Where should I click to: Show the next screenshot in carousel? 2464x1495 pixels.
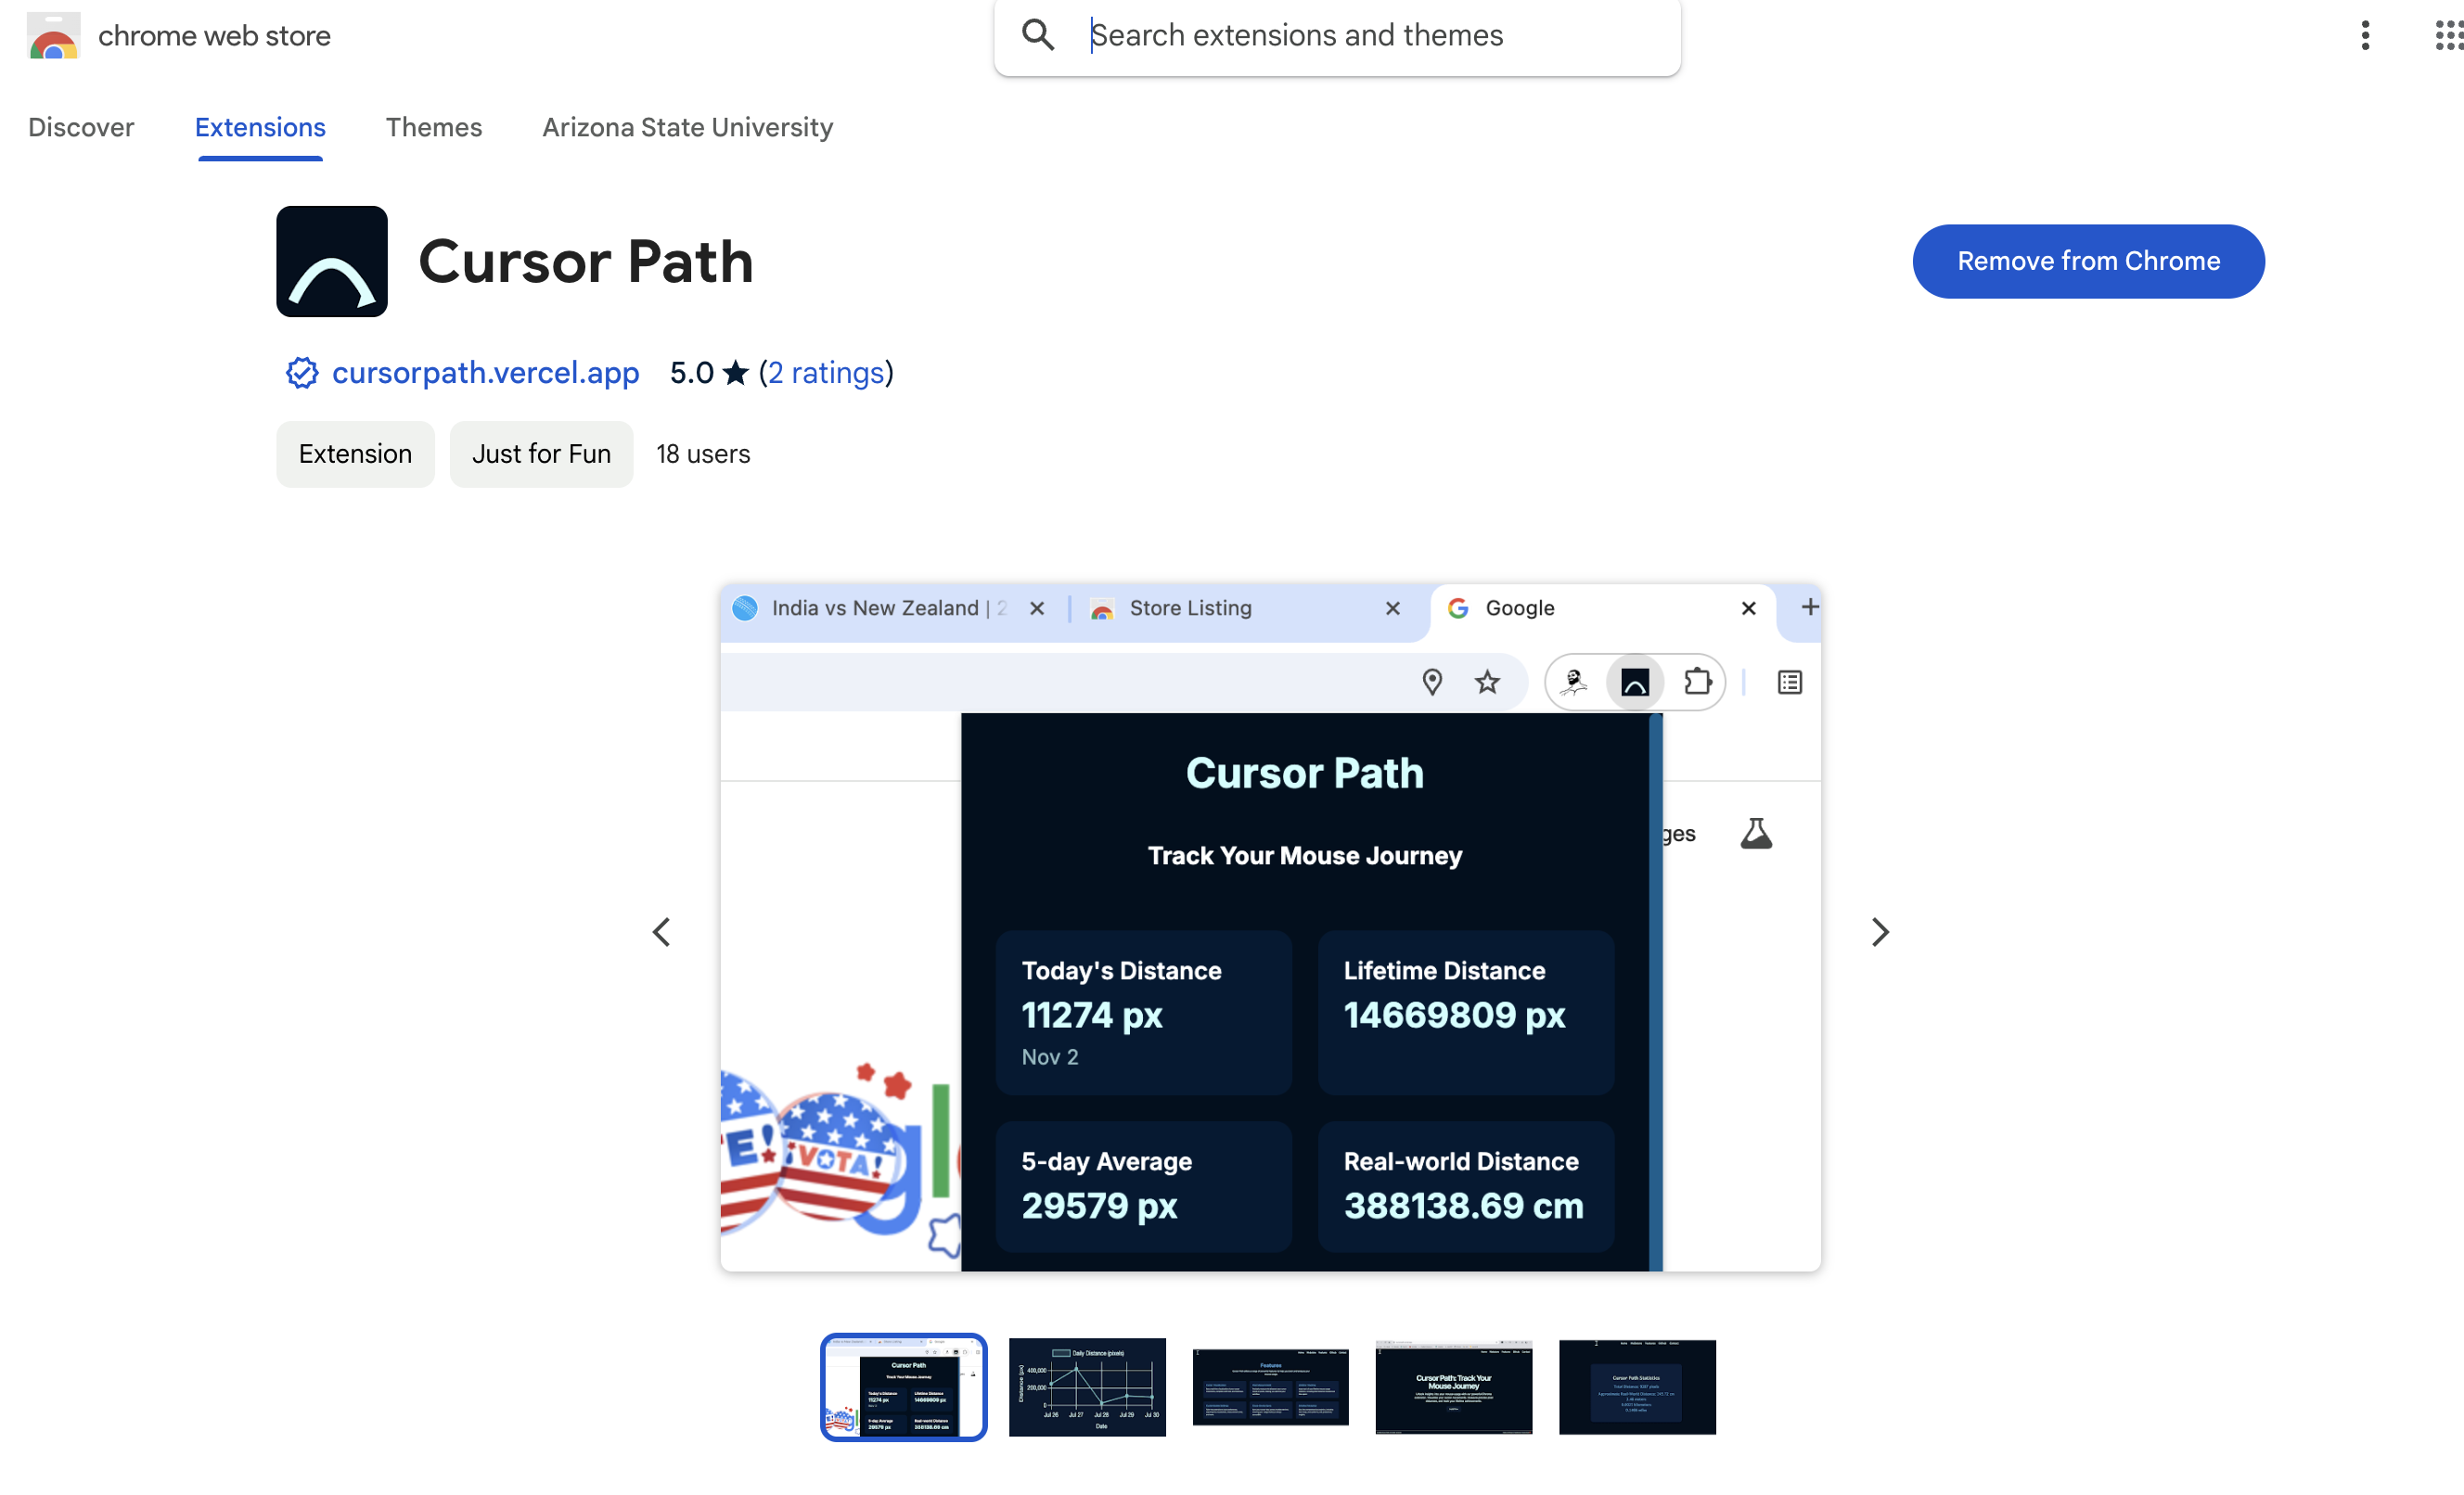(x=1880, y=933)
